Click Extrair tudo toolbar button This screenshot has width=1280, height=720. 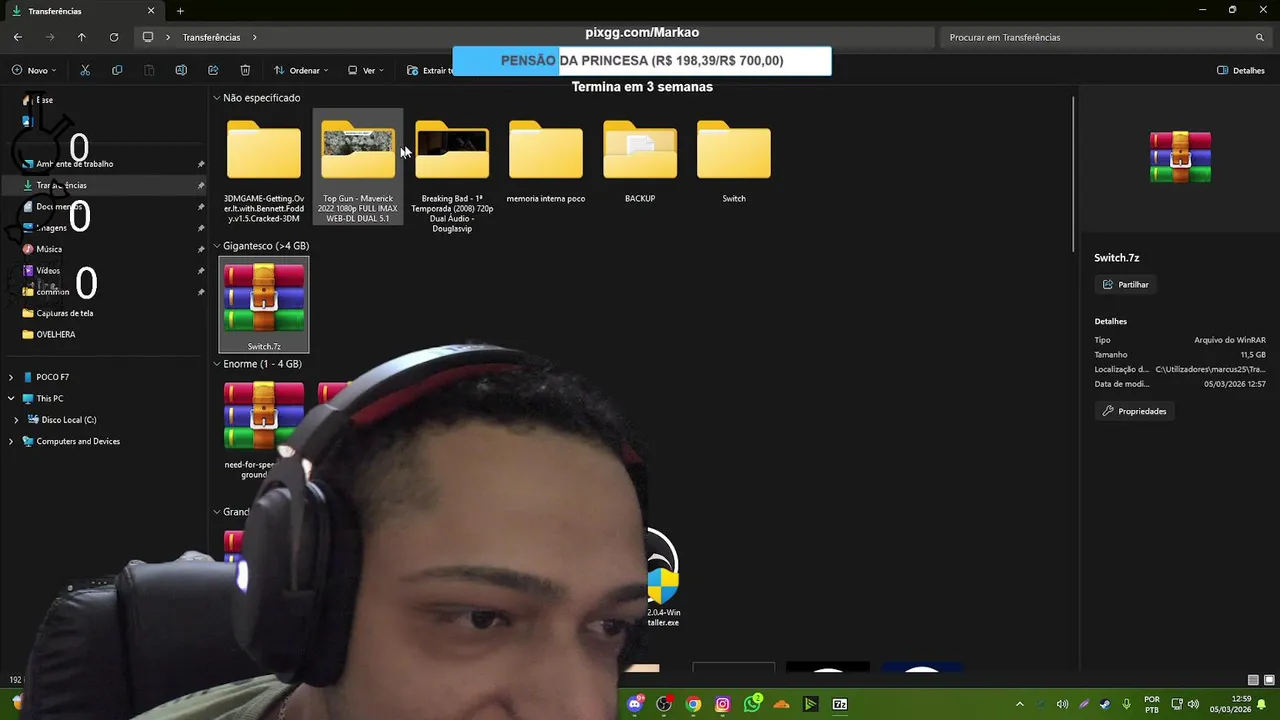[x=428, y=70]
